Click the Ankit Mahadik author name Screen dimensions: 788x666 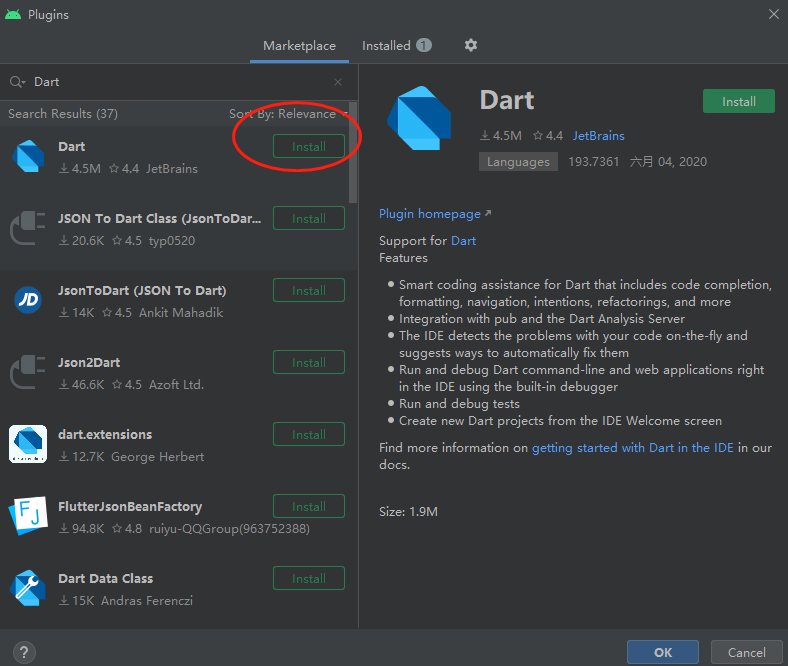pos(181,313)
